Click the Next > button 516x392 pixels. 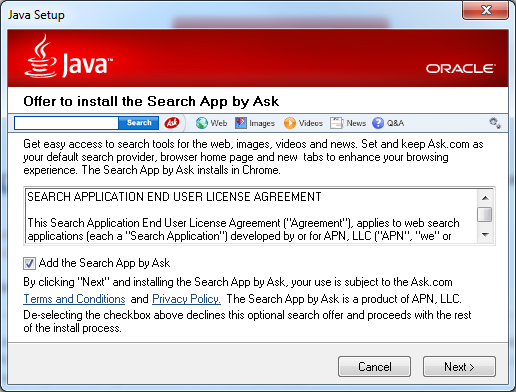[x=459, y=367]
